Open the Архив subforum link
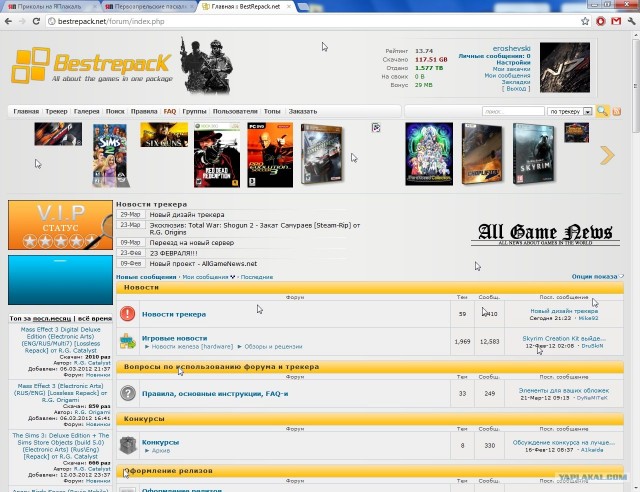Screen dimensions: 640x492 [161, 451]
